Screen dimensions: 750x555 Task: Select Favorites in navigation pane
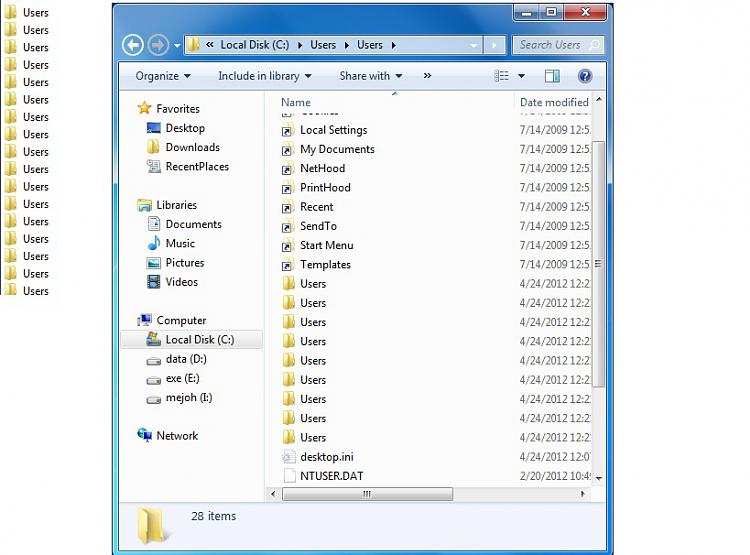177,109
